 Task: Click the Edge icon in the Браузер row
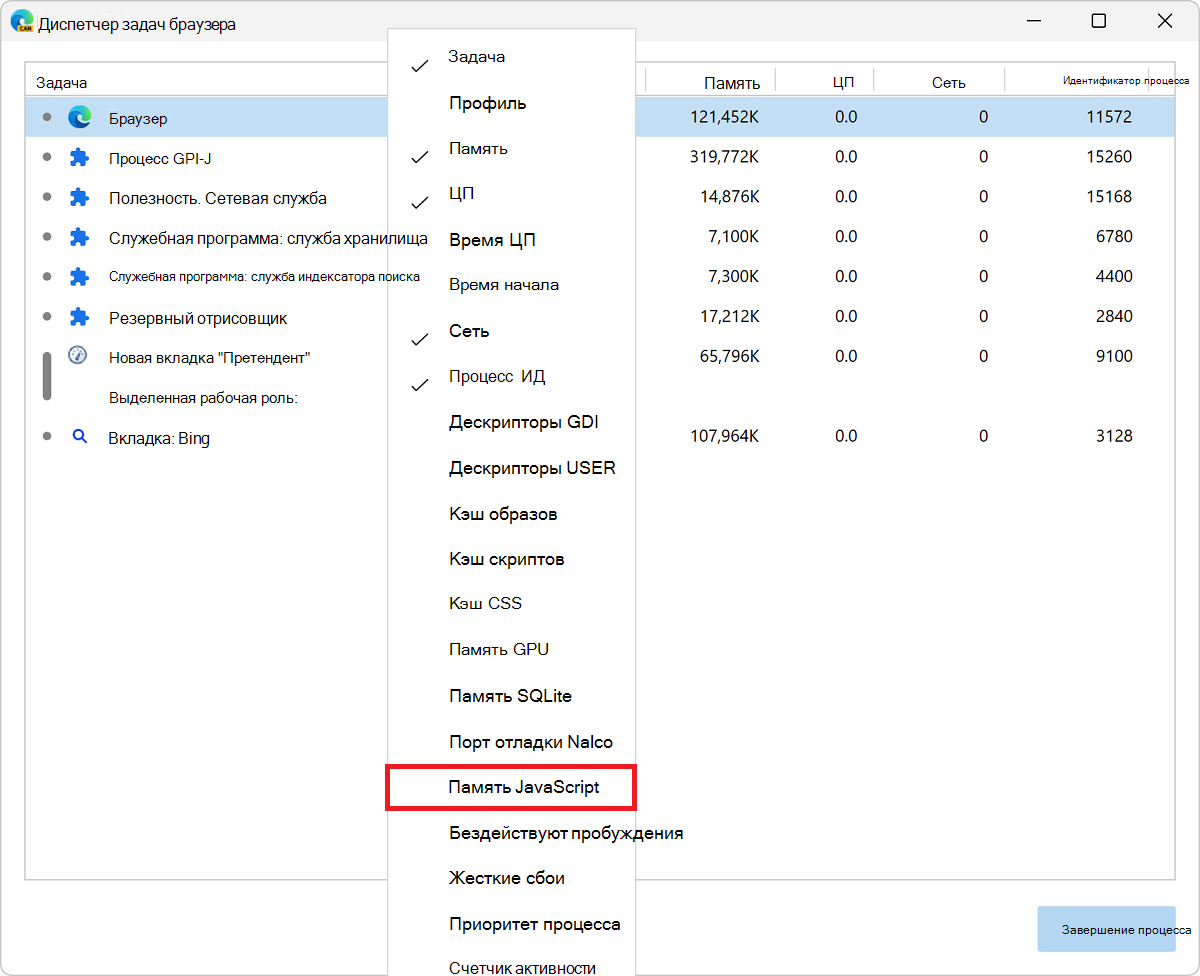79,118
